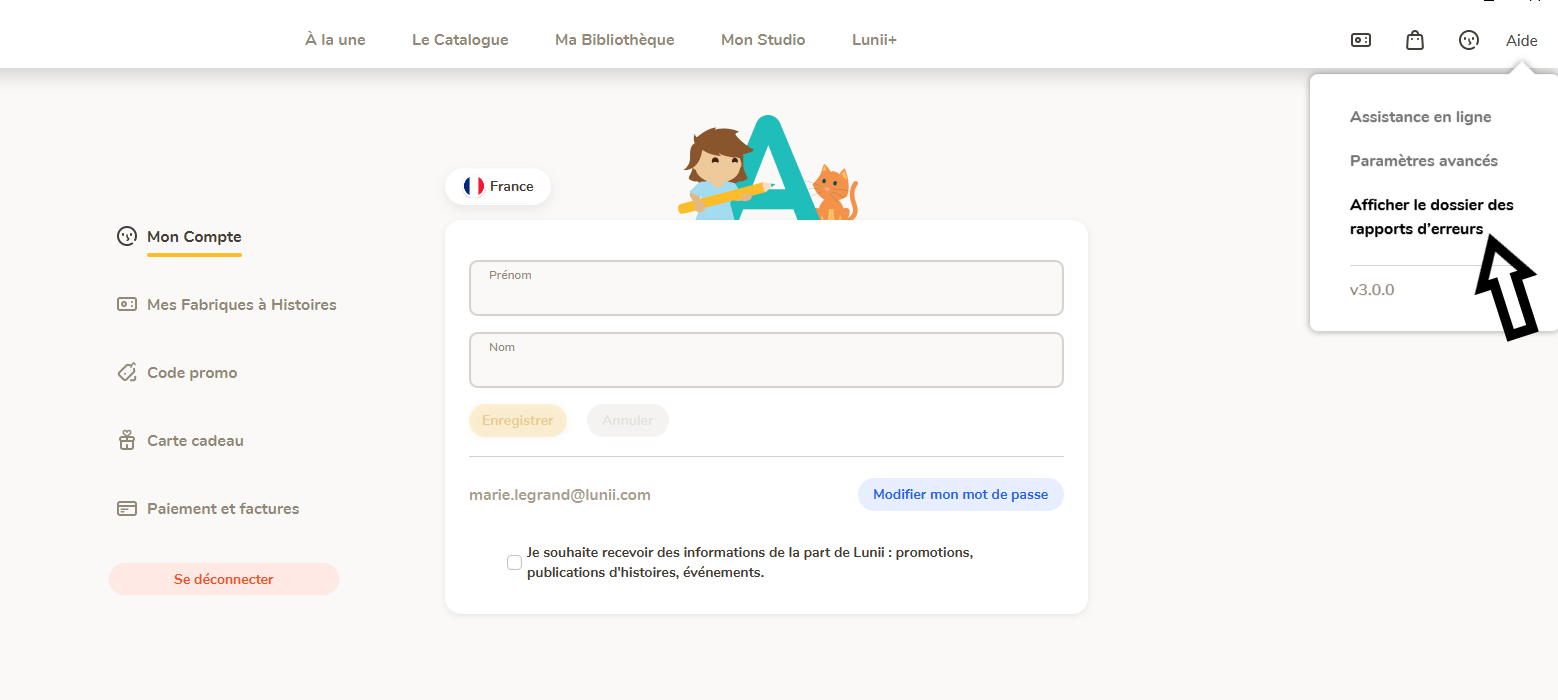This screenshot has width=1558, height=700.
Task: Go to Le Catalogue tab
Action: click(460, 40)
